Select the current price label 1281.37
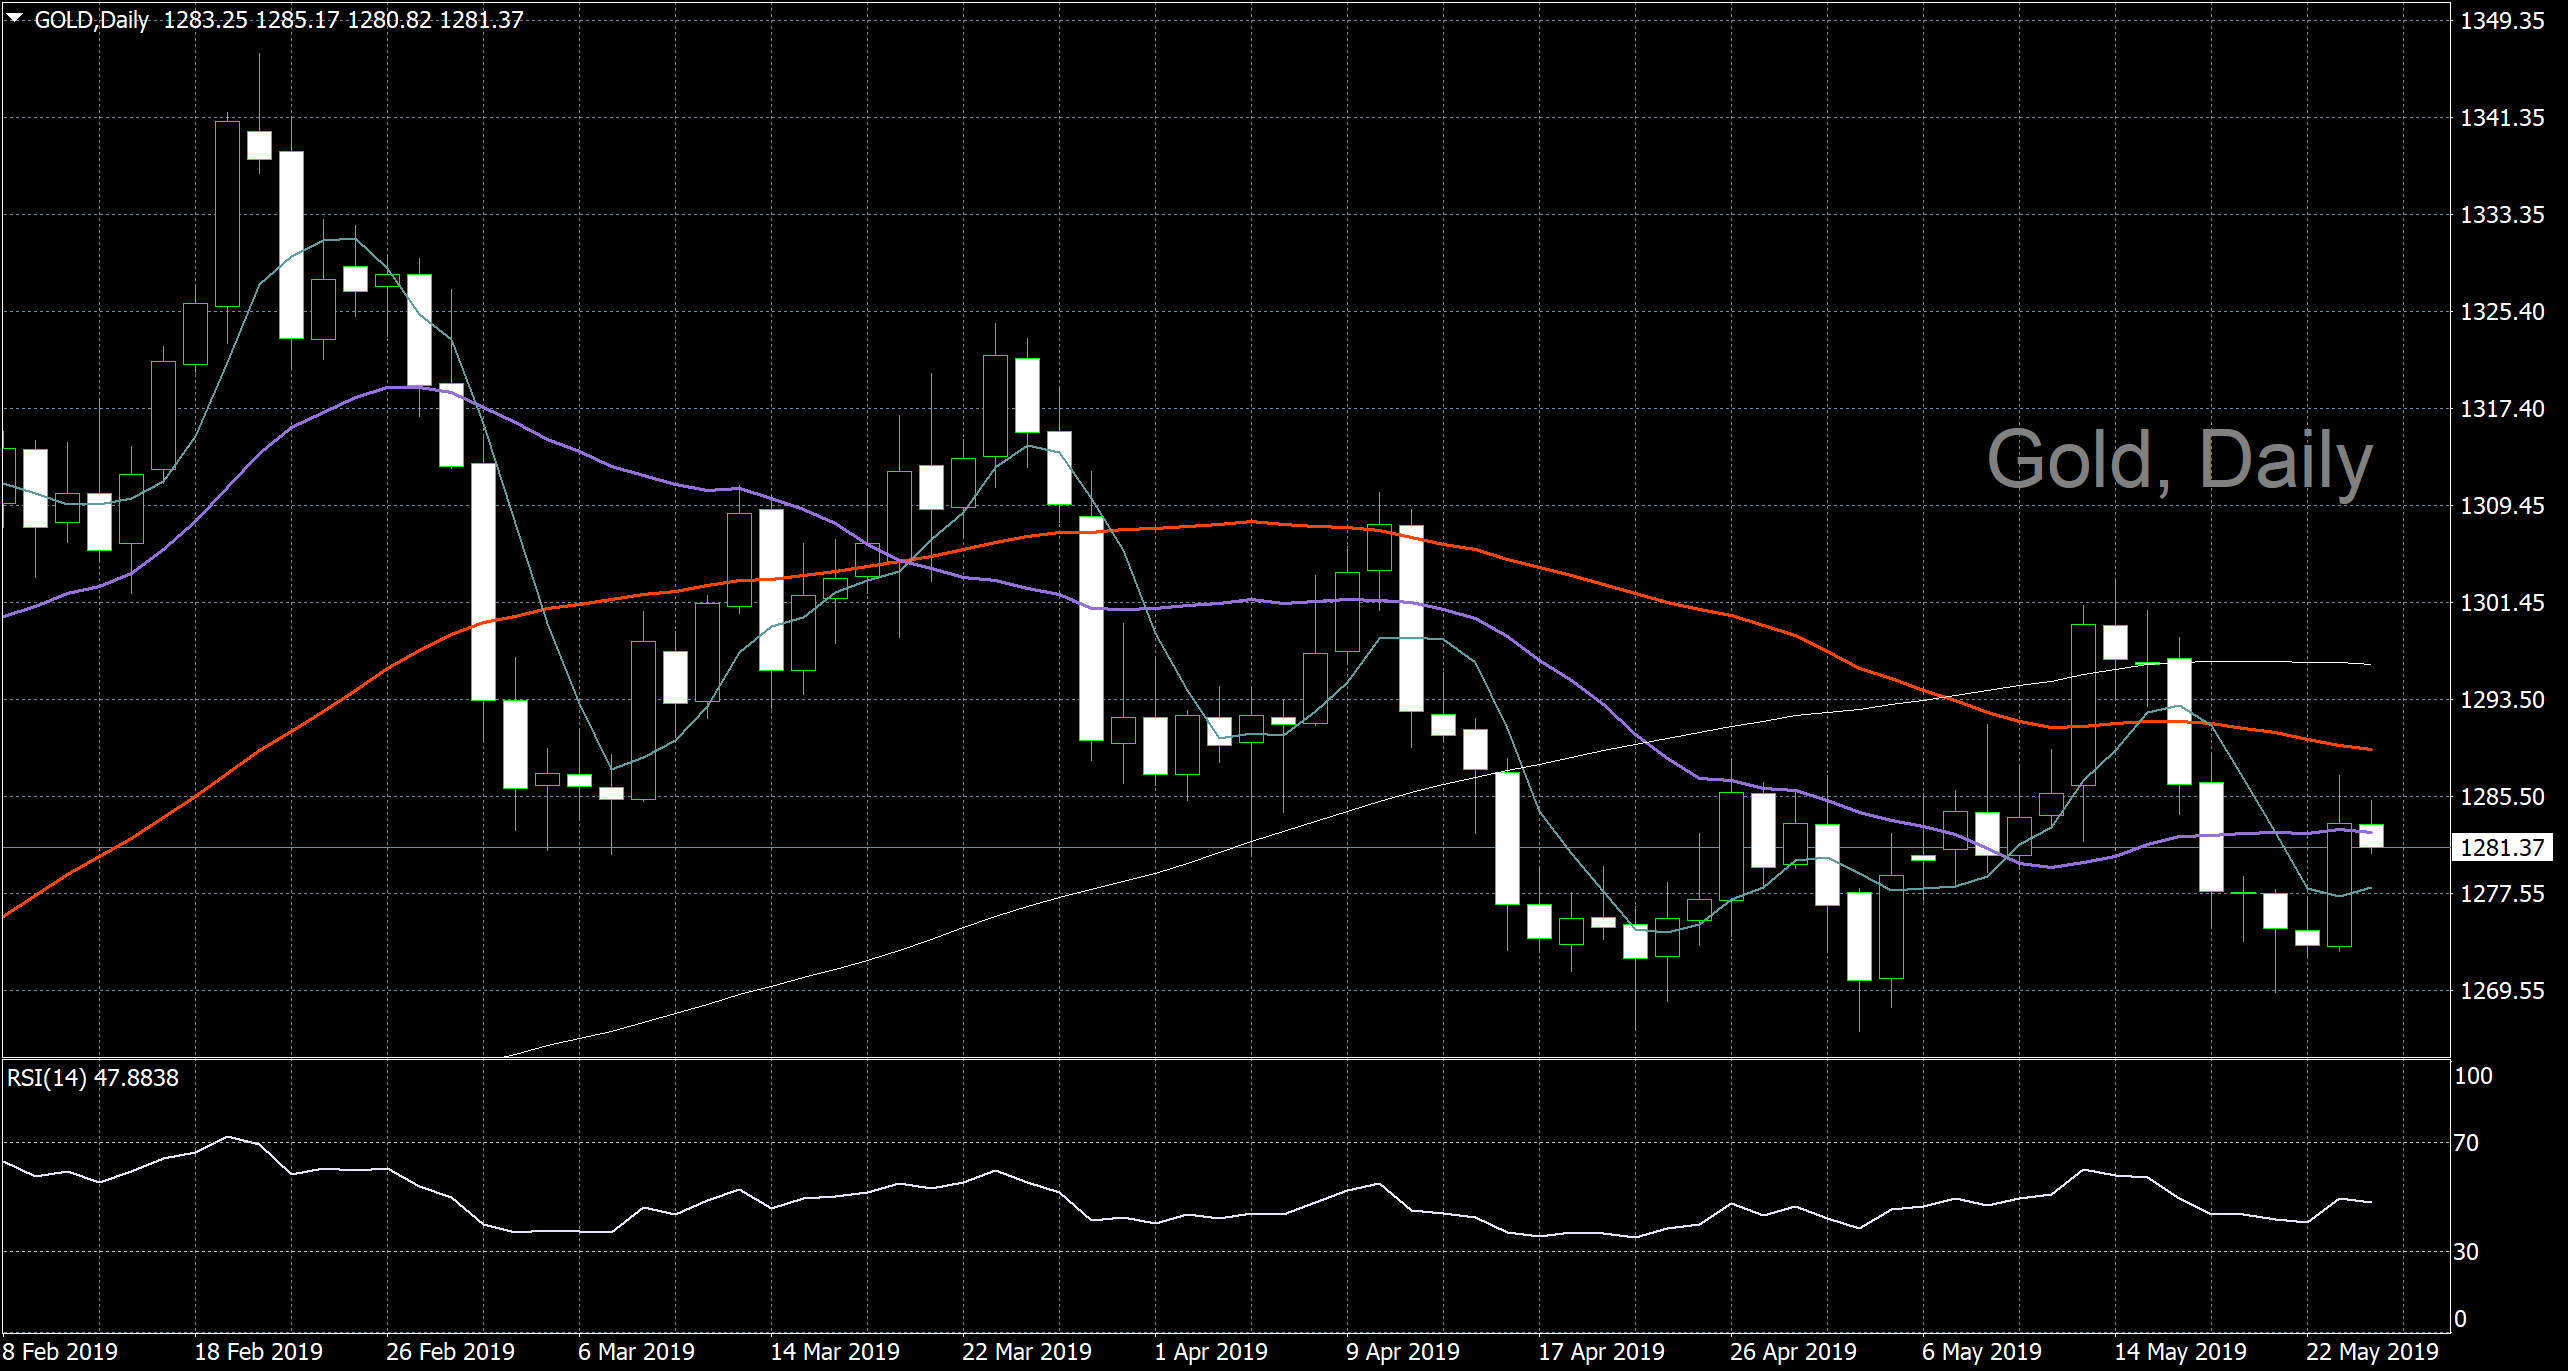Screen dimensions: 2568x1371 click(x=2502, y=848)
